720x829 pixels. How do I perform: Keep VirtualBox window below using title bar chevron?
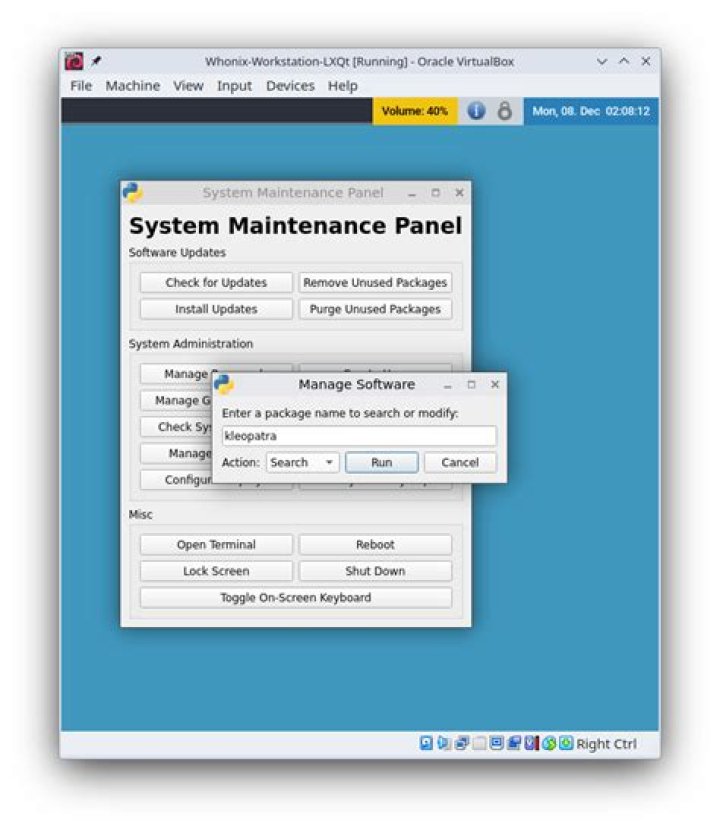click(602, 61)
